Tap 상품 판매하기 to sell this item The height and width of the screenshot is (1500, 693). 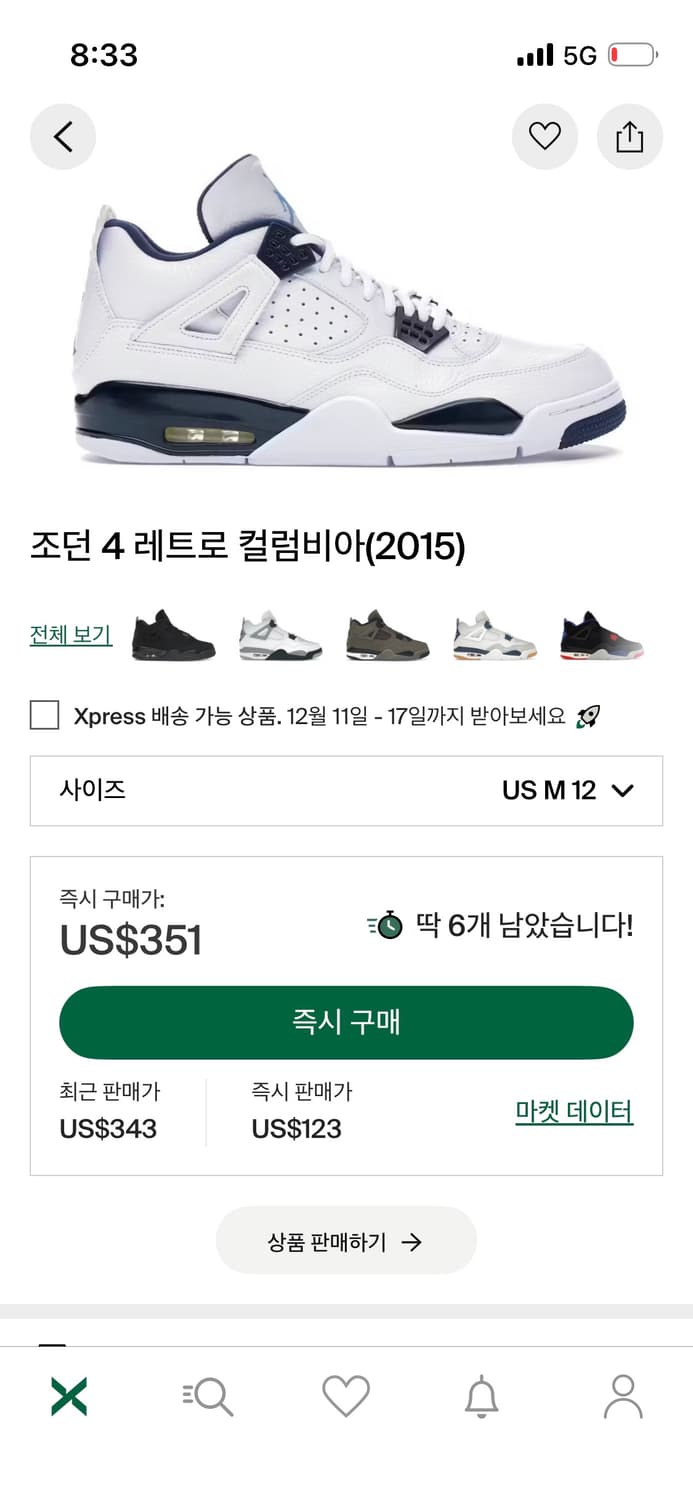tap(346, 1240)
